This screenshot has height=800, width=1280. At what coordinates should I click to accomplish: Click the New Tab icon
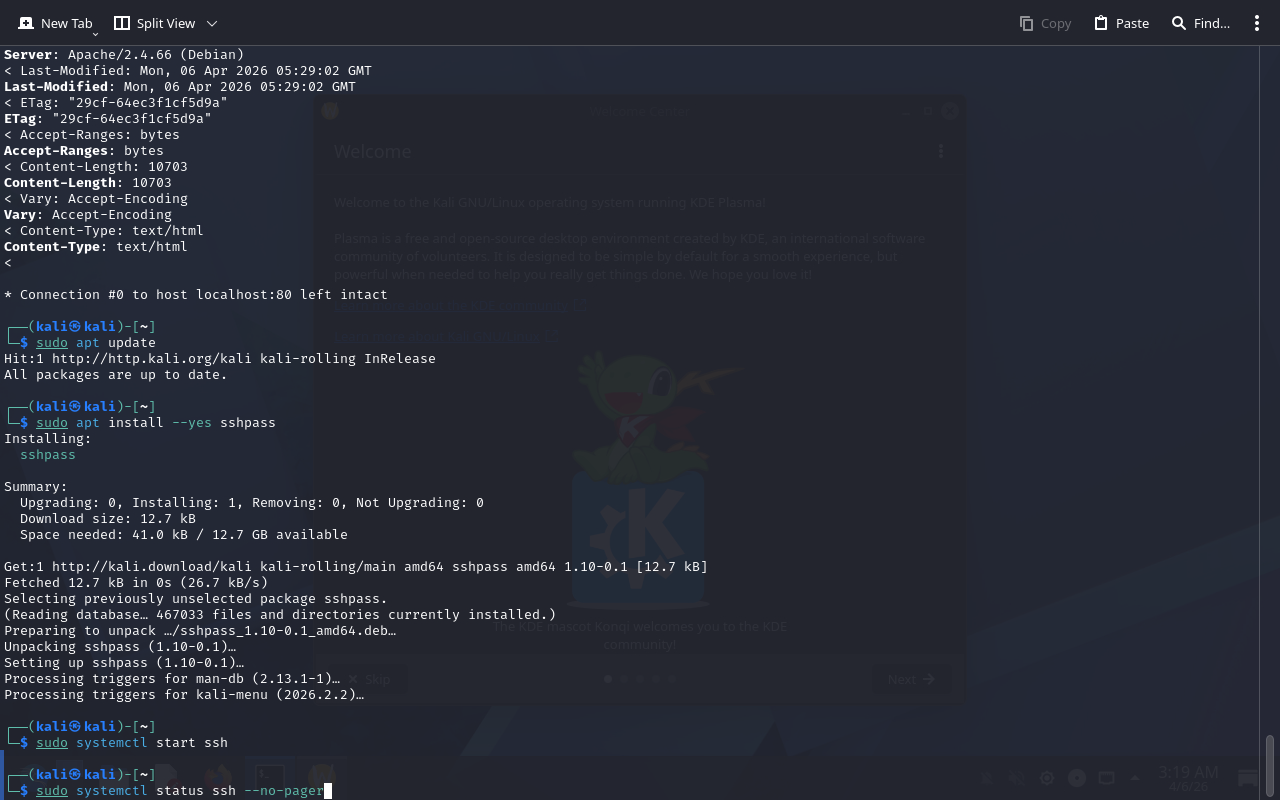[x=26, y=23]
